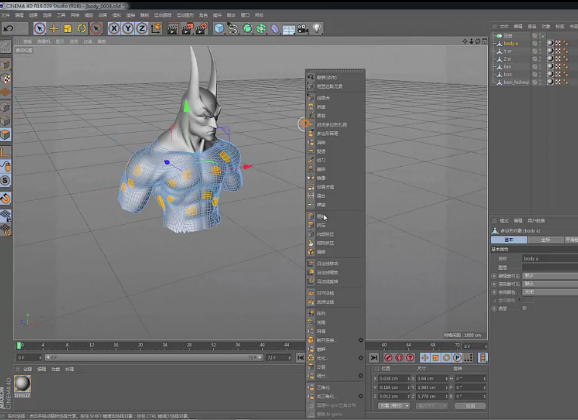Screen dimensions: 578x420
Task: Toggle the X axis lock
Action: click(114, 28)
